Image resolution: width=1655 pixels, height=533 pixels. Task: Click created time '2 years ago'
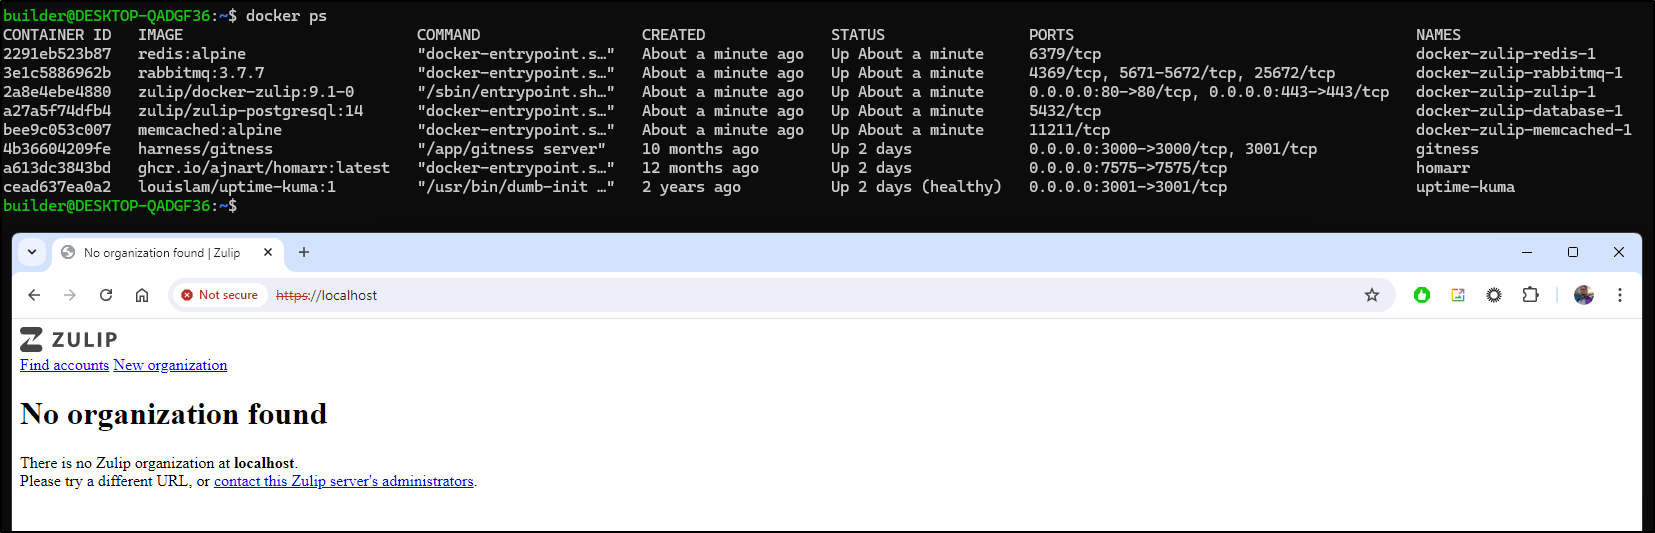pos(691,187)
